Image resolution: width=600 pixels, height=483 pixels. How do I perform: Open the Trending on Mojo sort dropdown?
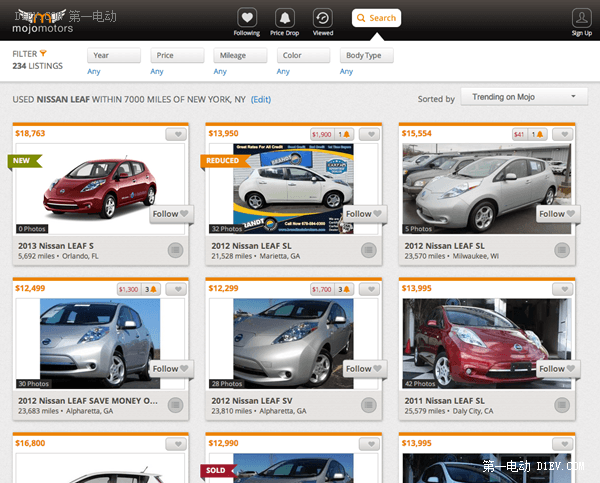tap(524, 97)
